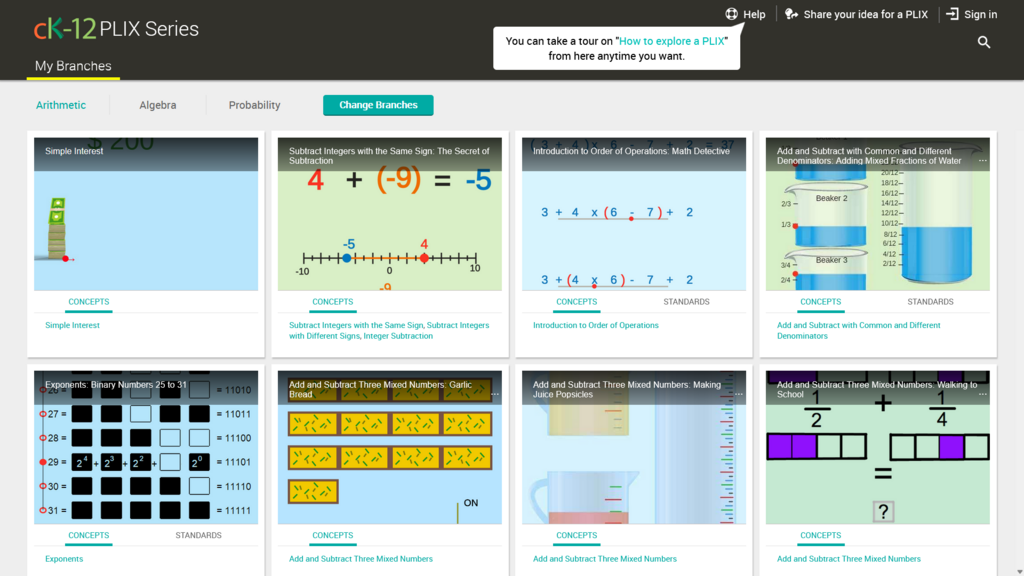Open the Simple Interest concept link
This screenshot has height=576, width=1024.
[72, 325]
